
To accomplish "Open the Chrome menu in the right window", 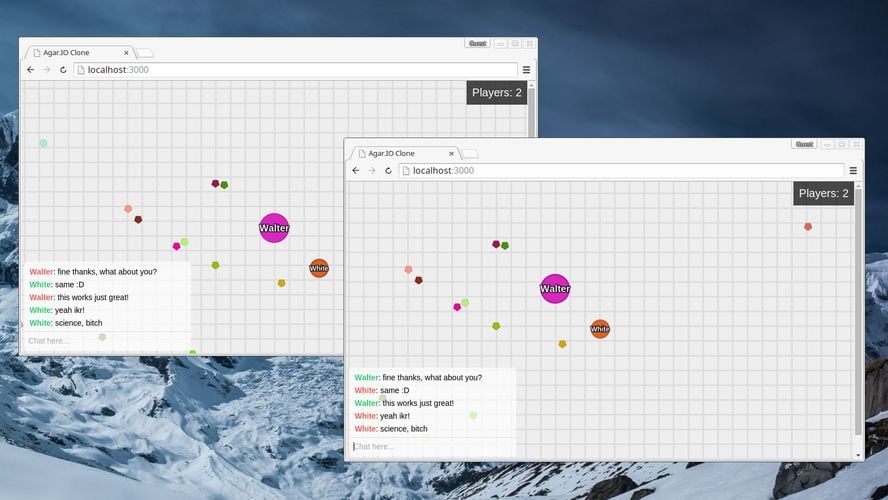I will (853, 170).
